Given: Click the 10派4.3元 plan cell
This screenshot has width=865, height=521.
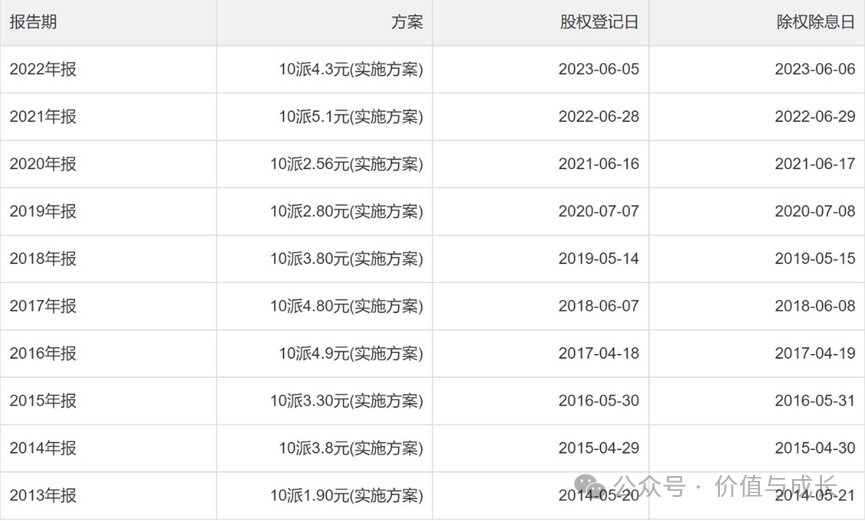Looking at the screenshot, I should tap(351, 69).
